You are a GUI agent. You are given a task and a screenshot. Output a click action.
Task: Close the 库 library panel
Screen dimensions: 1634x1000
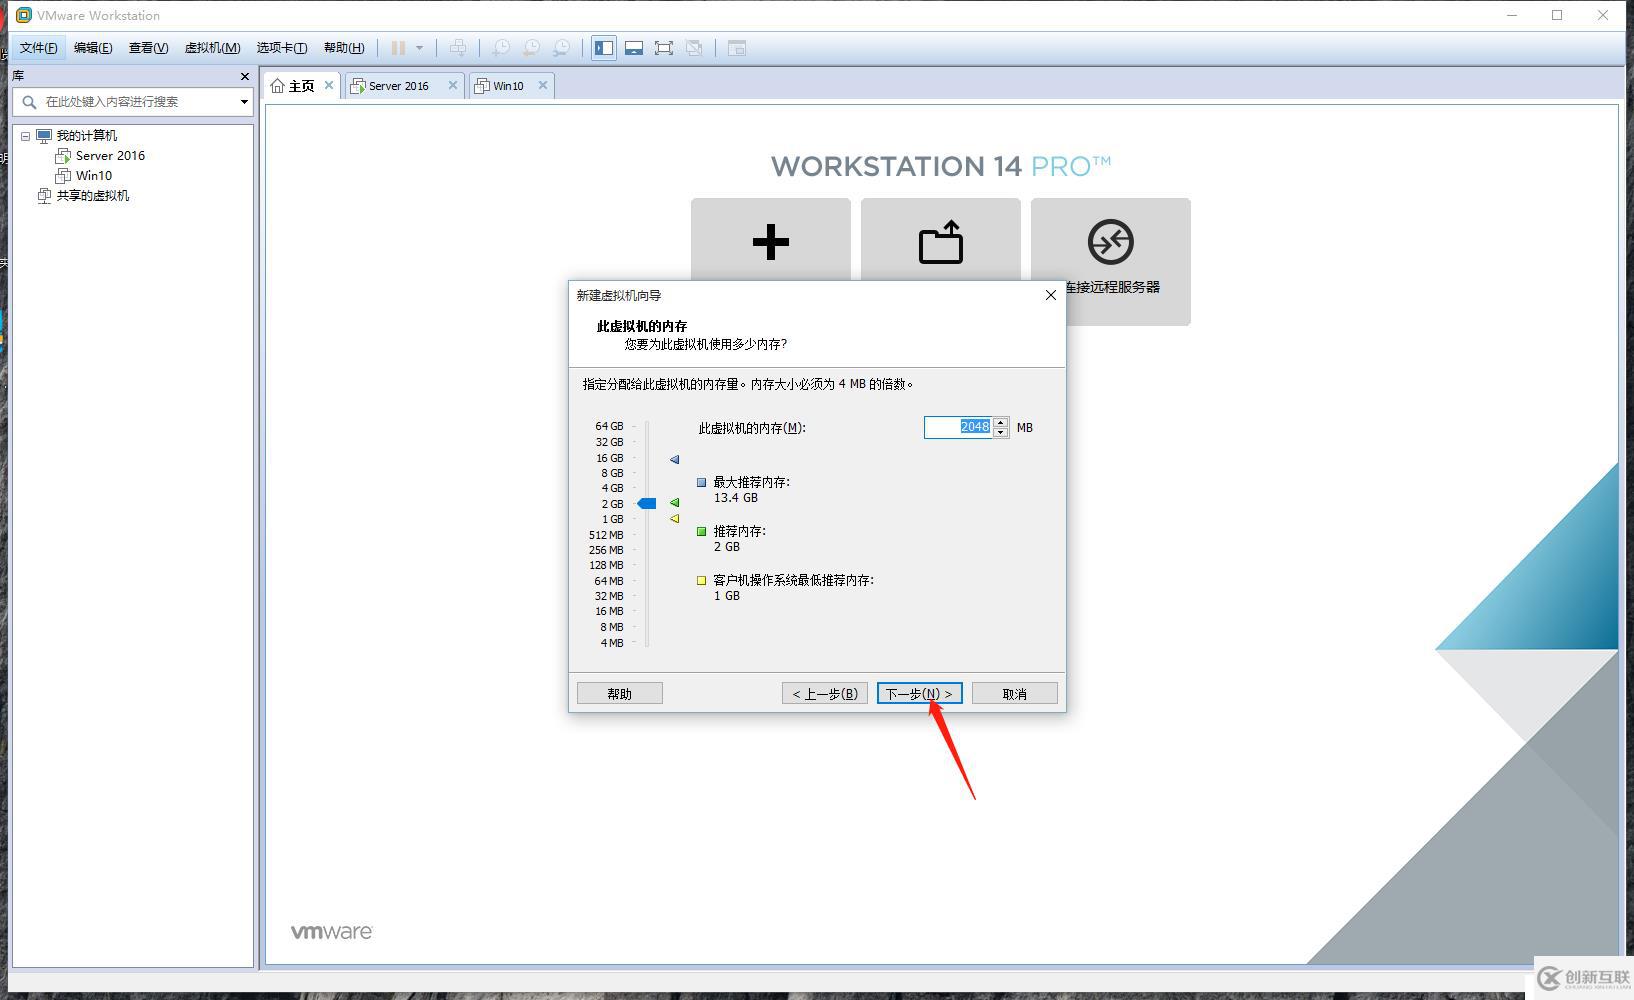tap(245, 76)
